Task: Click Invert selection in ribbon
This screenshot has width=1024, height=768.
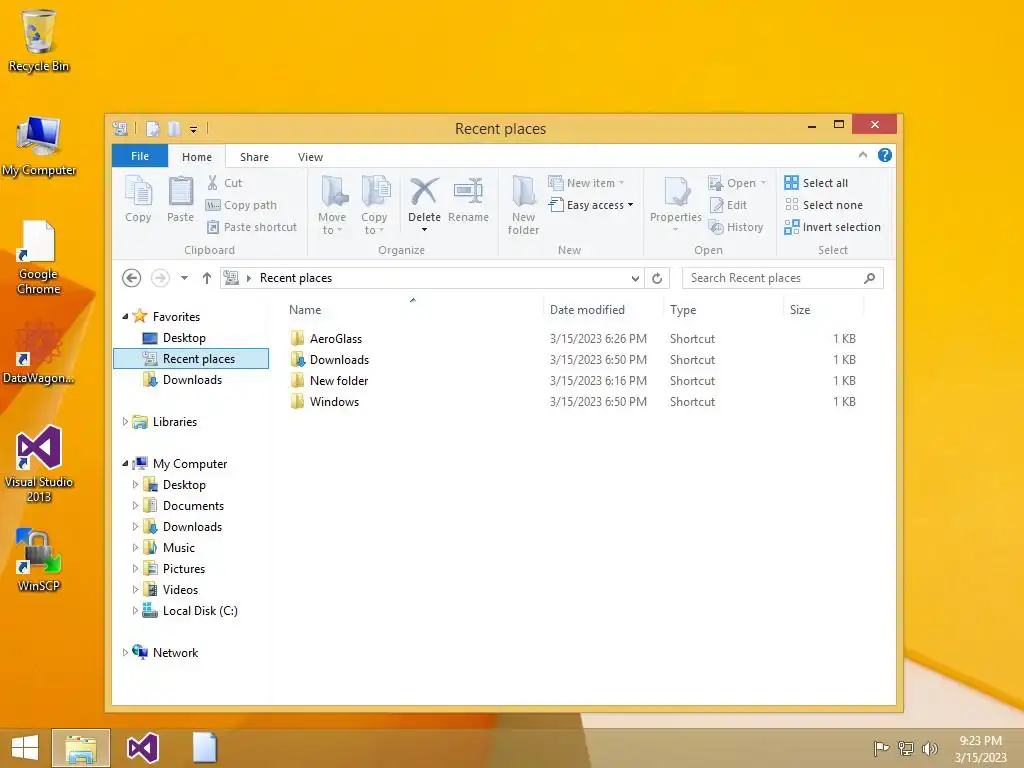Action: [833, 227]
